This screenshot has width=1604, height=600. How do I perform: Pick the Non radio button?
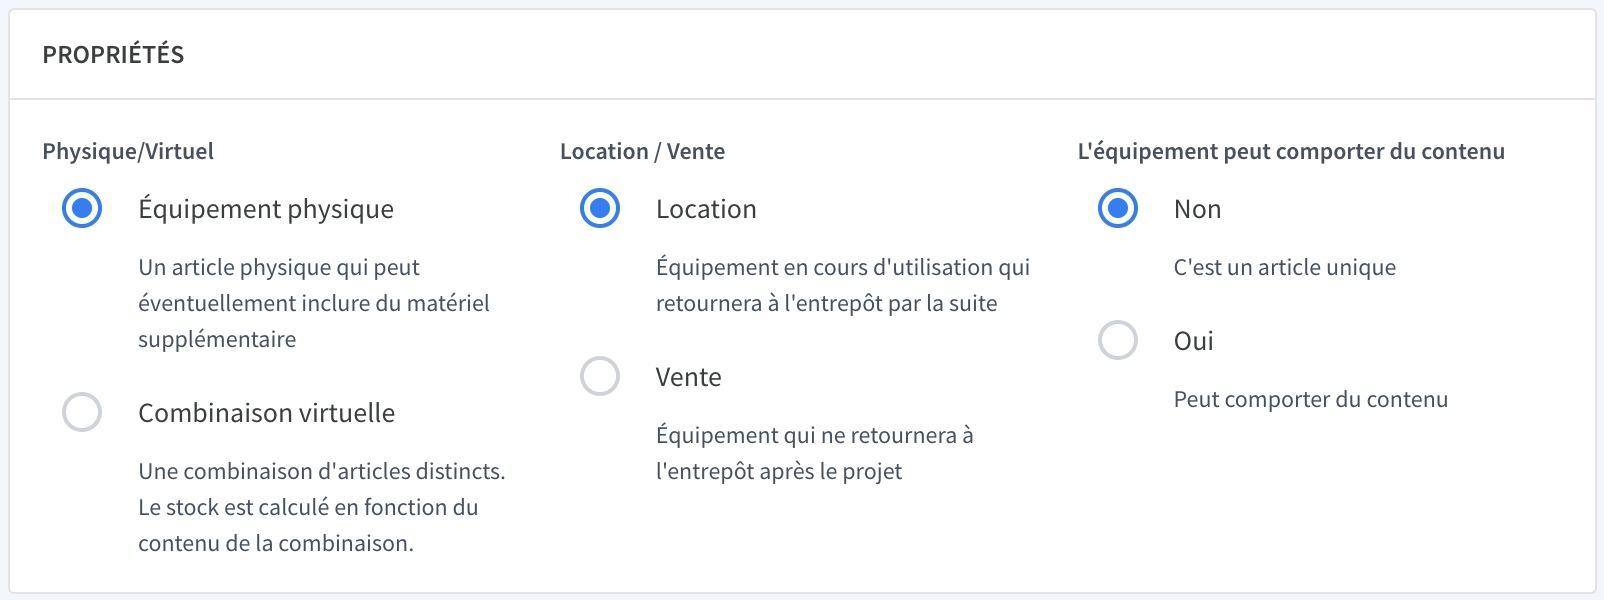pos(1118,209)
